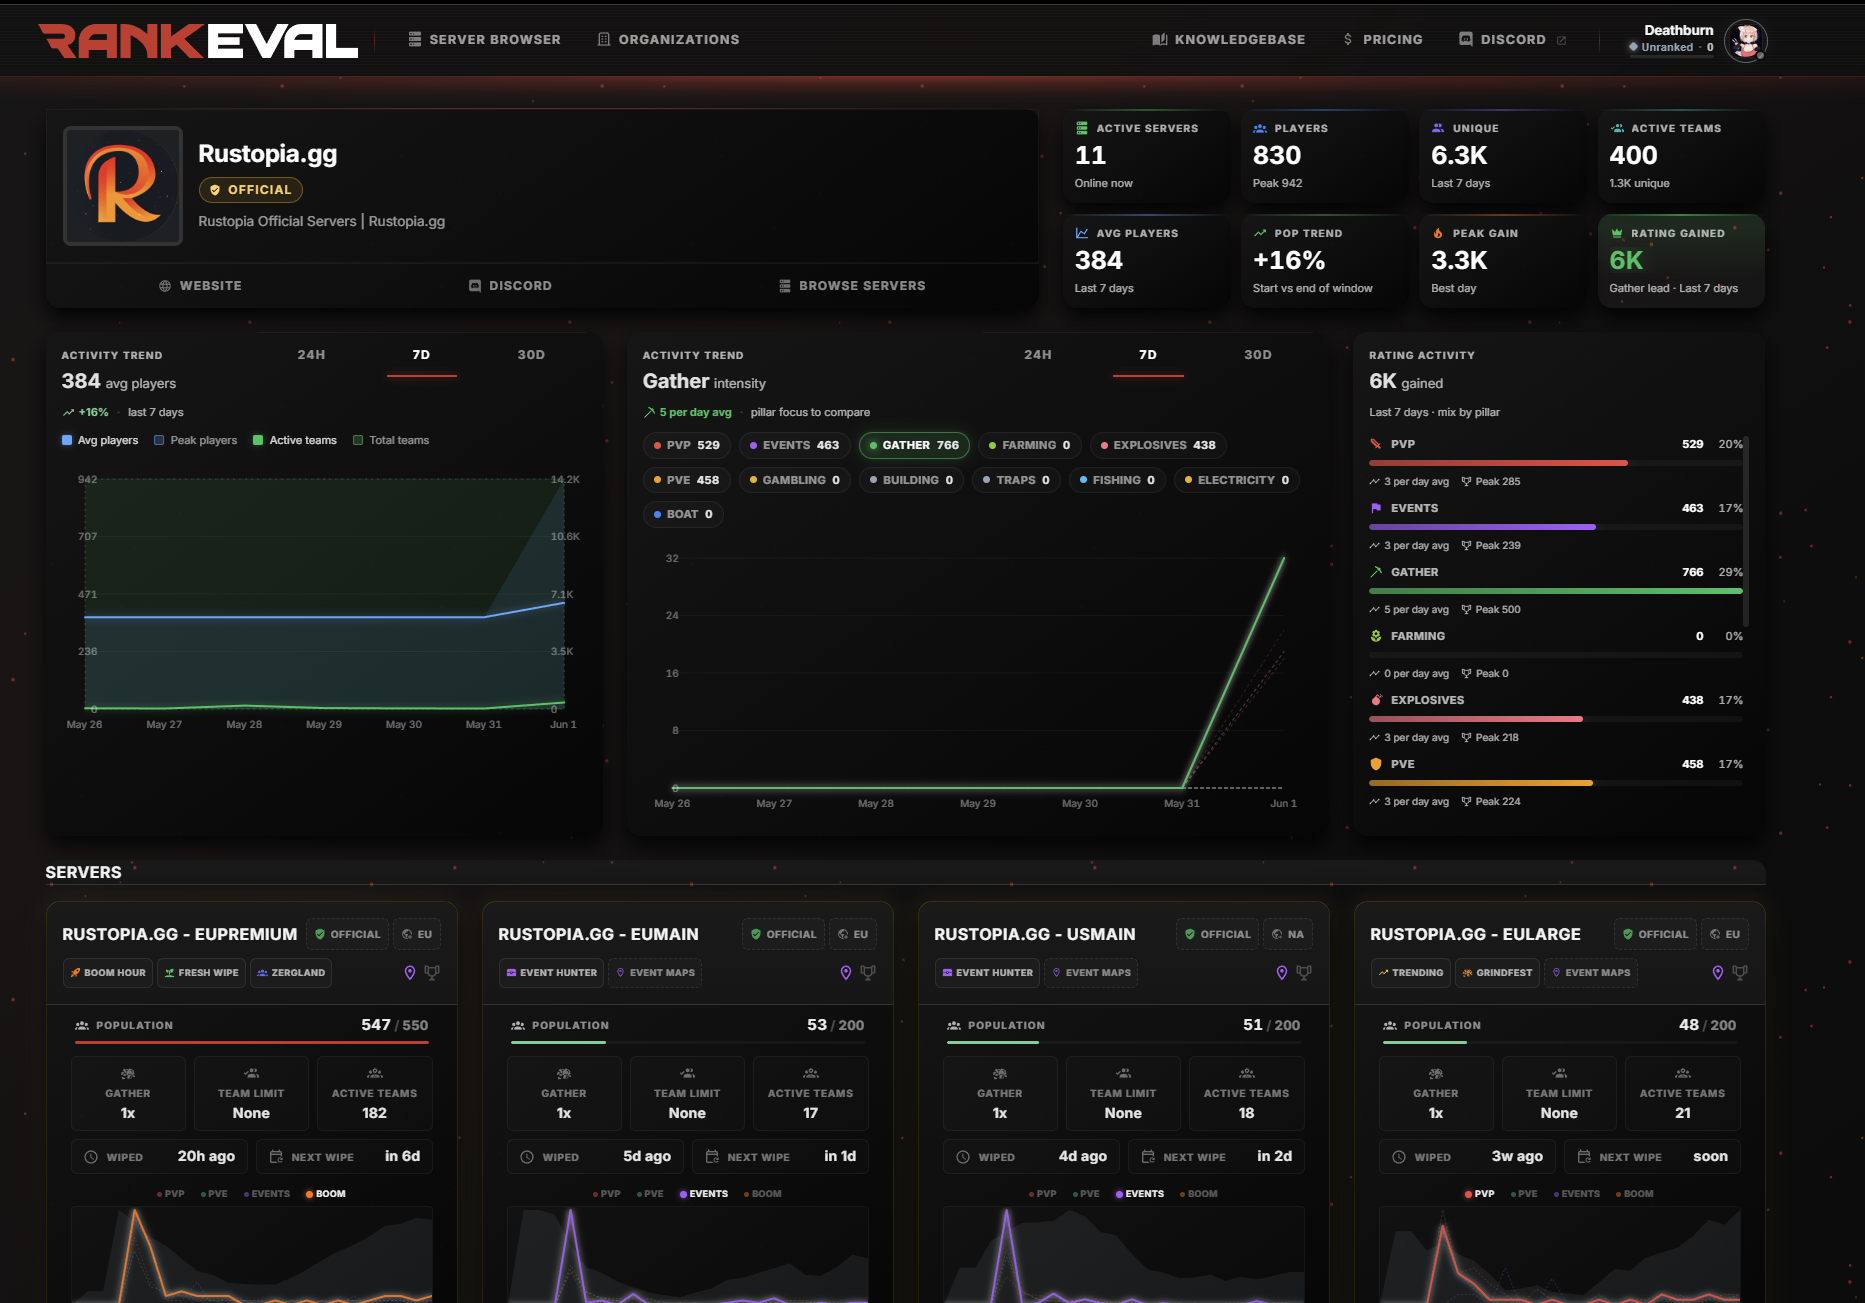Image resolution: width=1865 pixels, height=1303 pixels.
Task: Click the PVP rating progress bar
Action: 1555,463
